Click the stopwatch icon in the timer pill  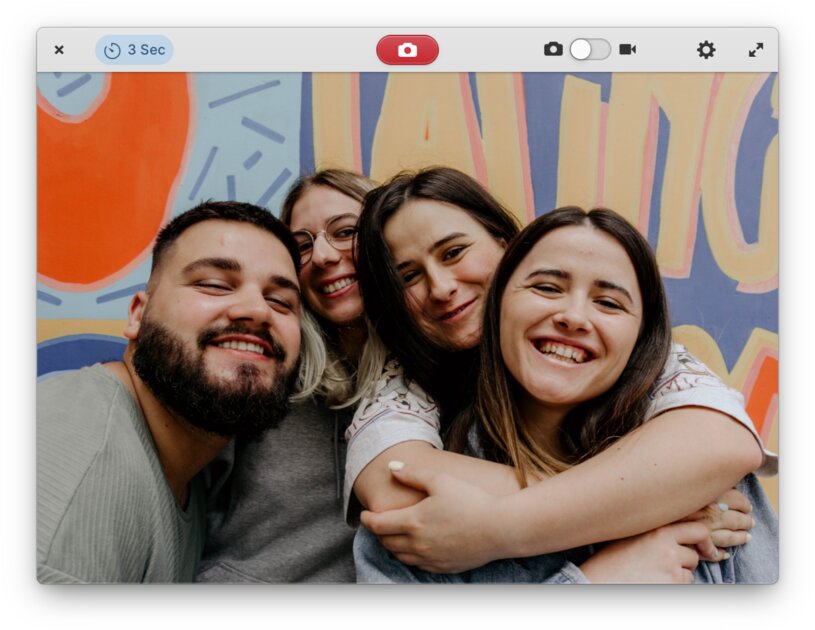pyautogui.click(x=112, y=50)
